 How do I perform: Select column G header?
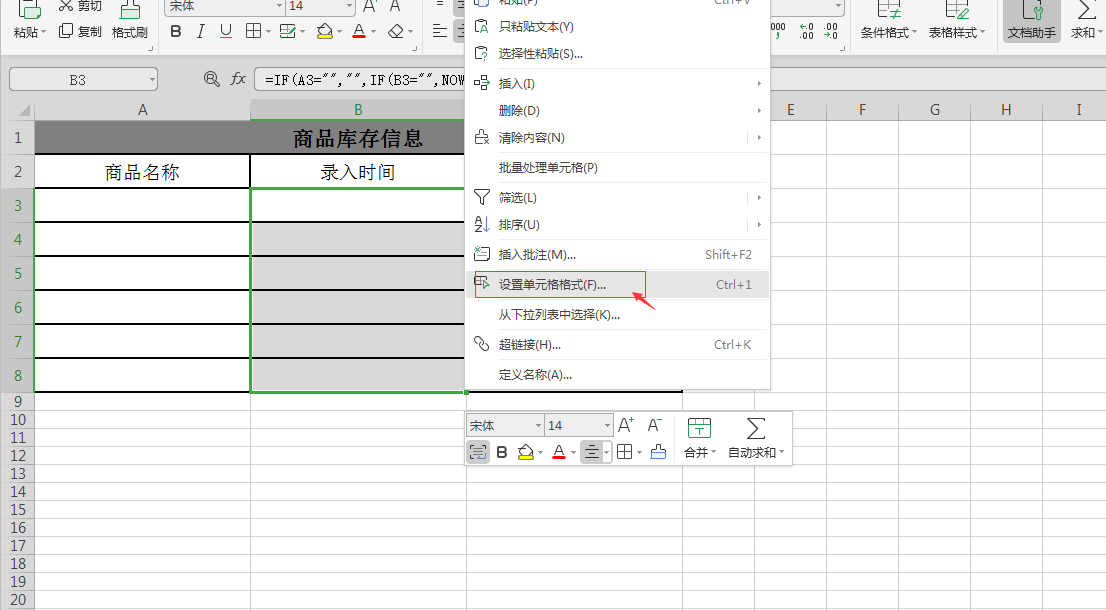pyautogui.click(x=935, y=110)
